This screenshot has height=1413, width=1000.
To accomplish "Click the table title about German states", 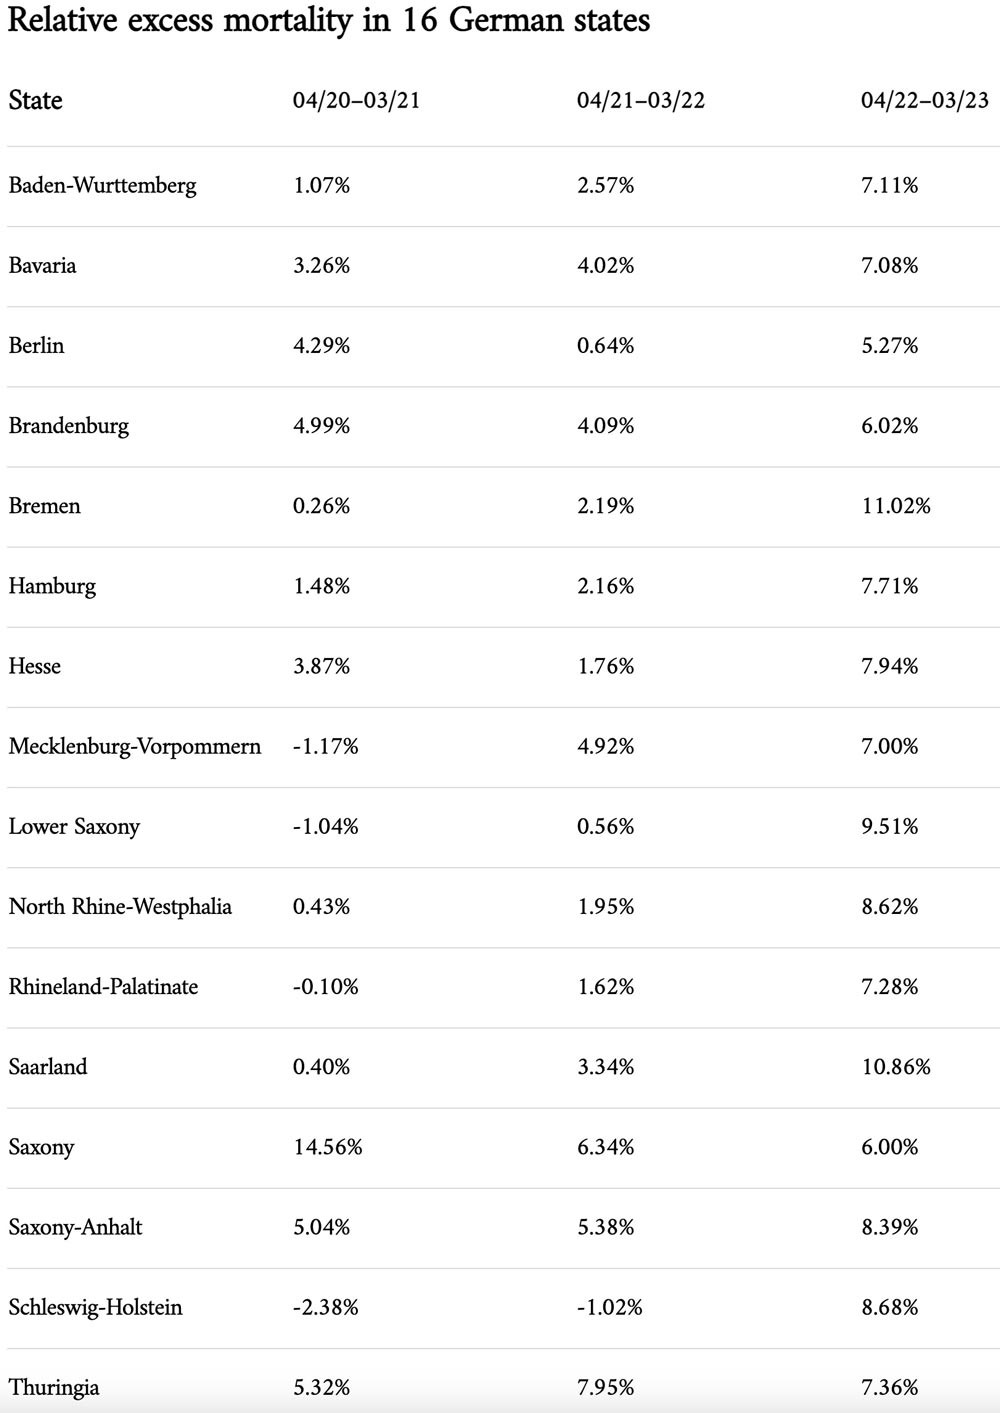I will pyautogui.click(x=329, y=21).
